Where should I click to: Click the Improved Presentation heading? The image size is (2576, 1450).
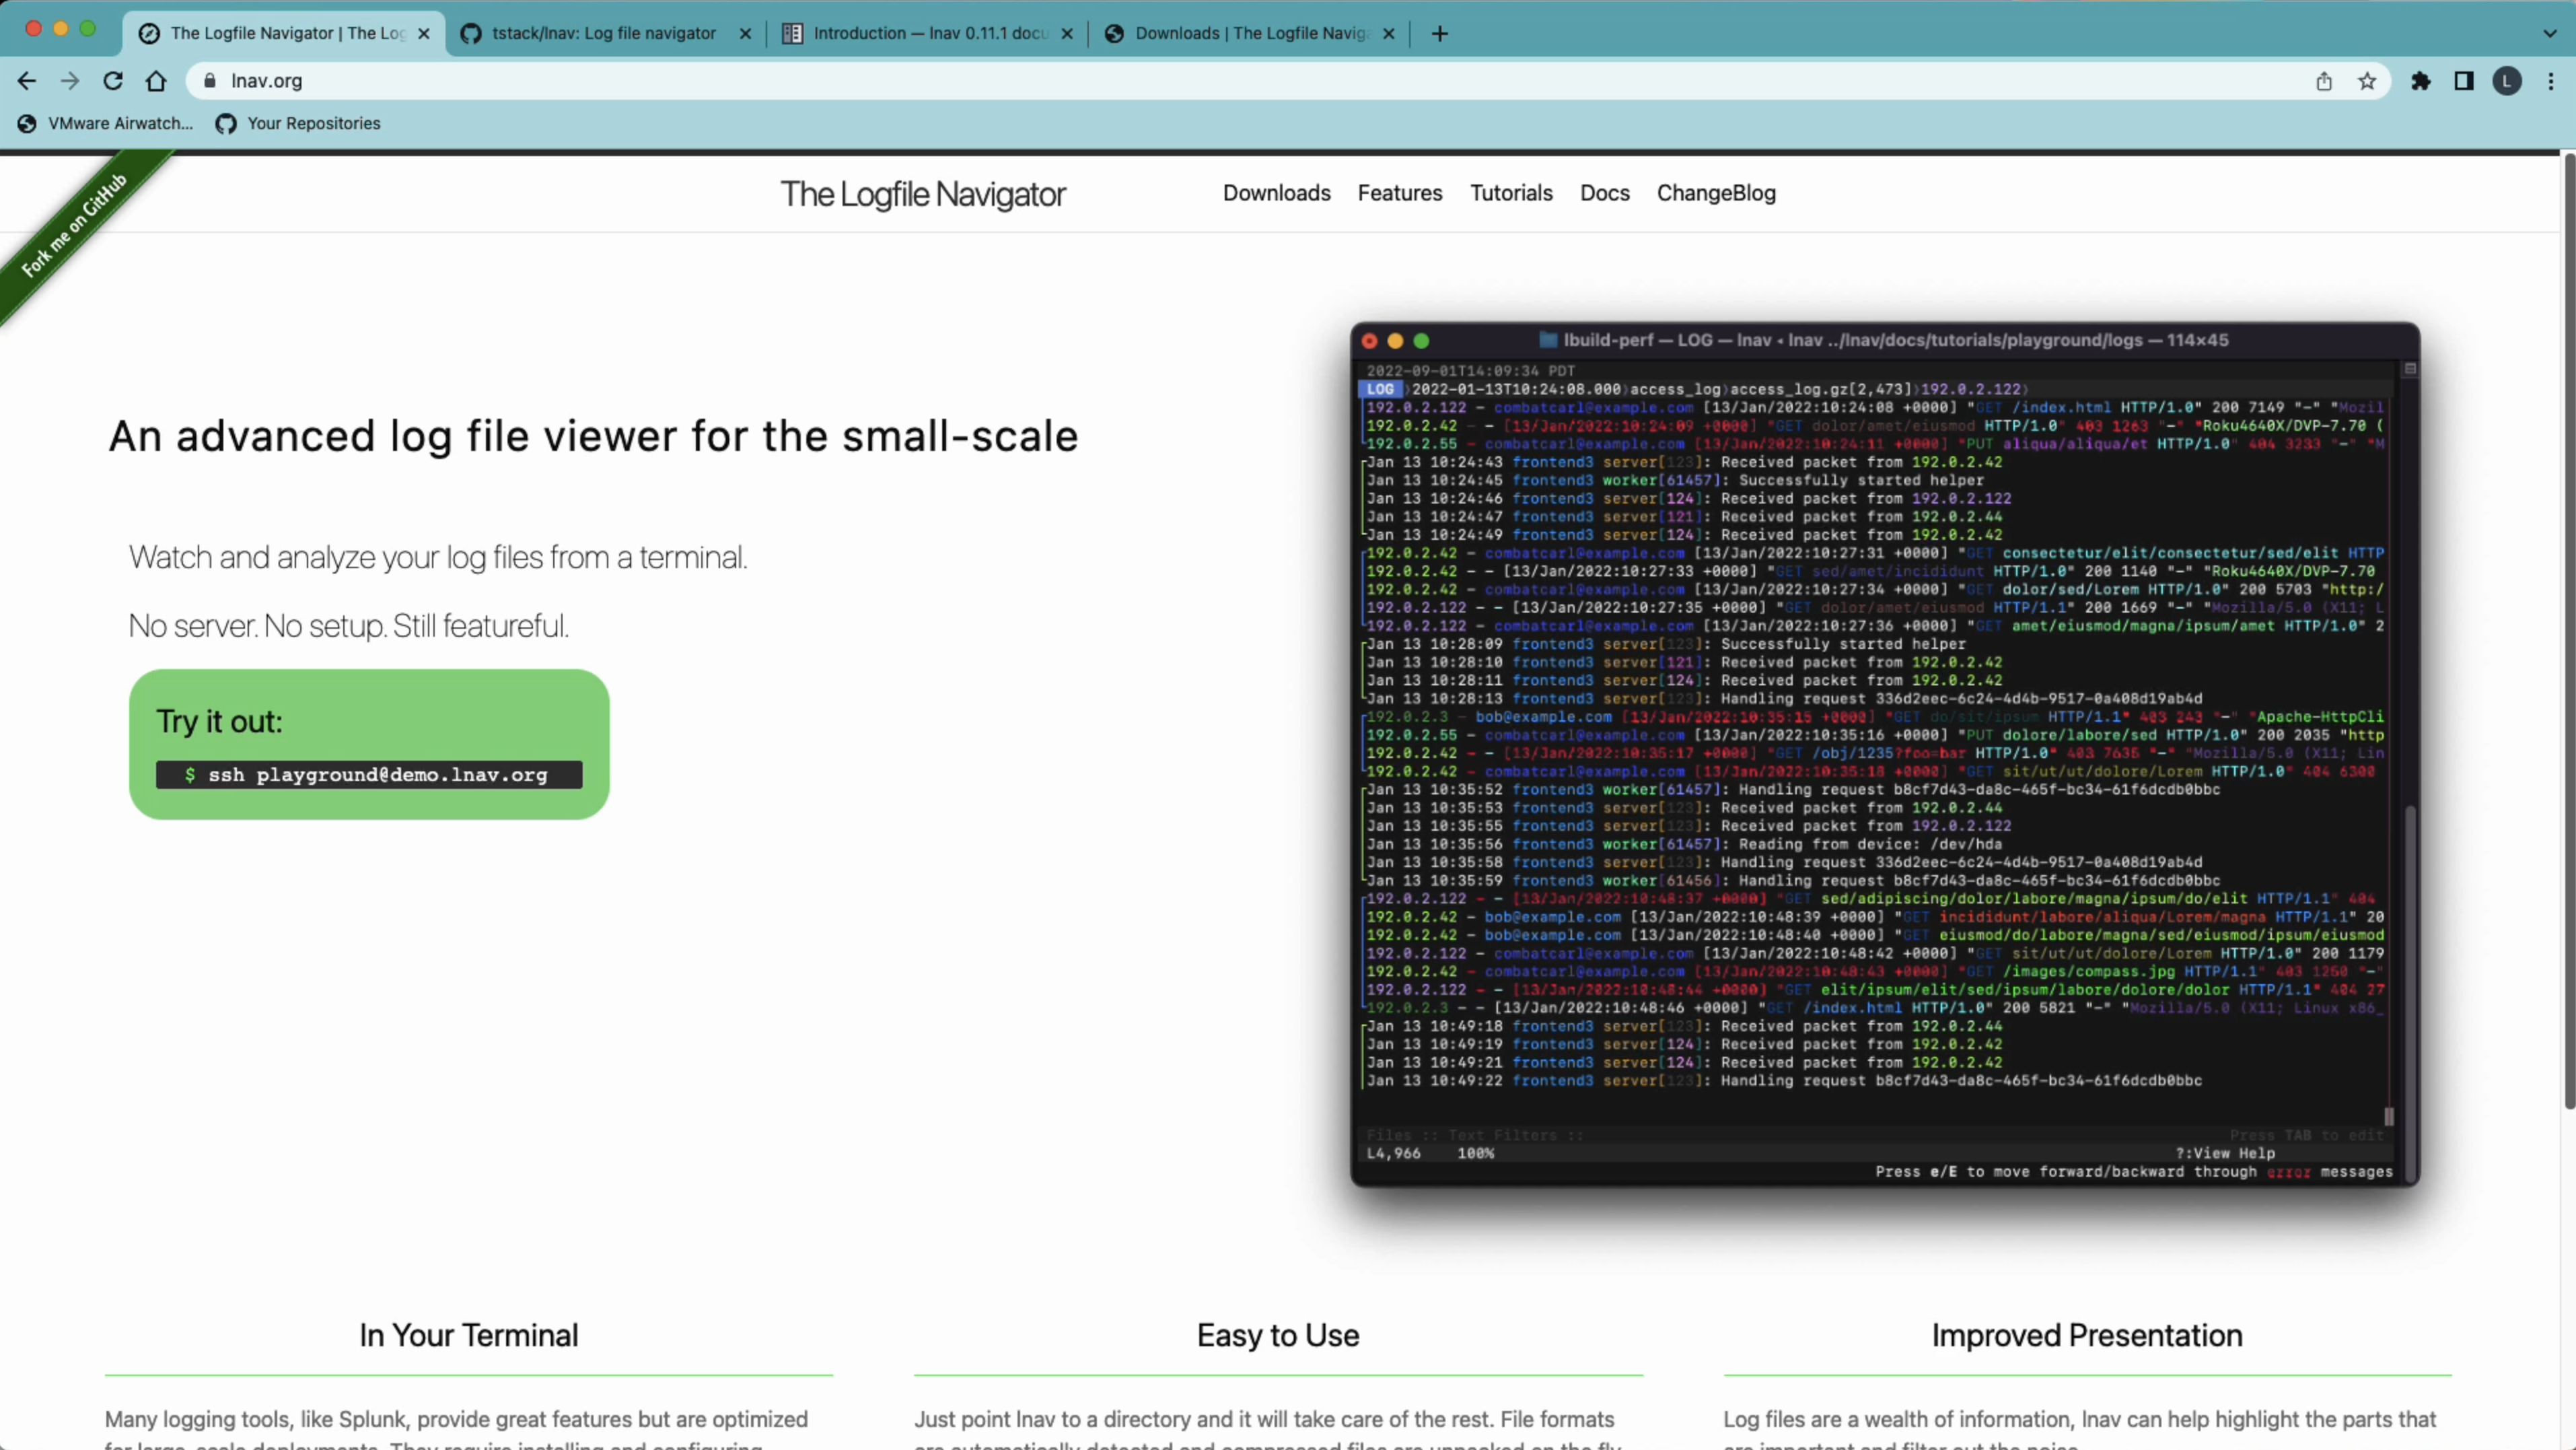pos(2087,1335)
